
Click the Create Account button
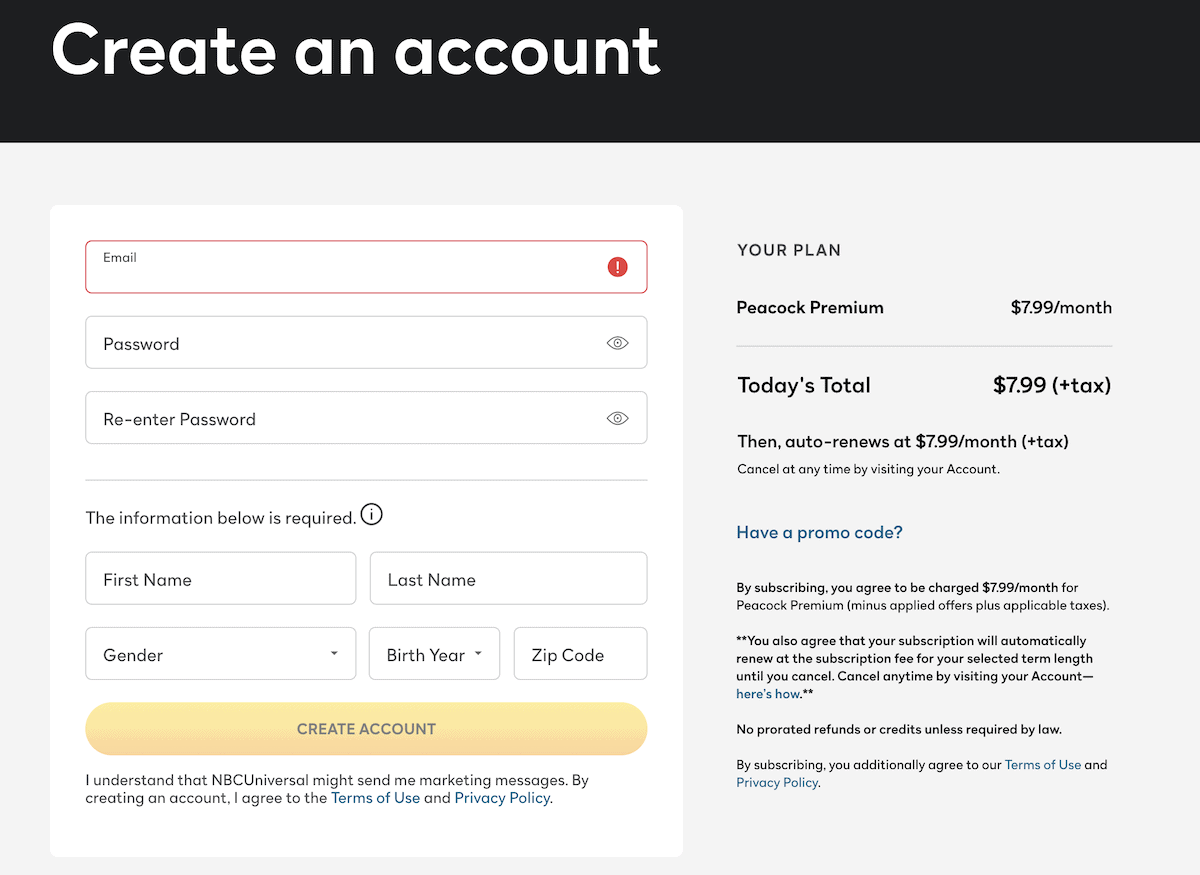[x=366, y=729]
